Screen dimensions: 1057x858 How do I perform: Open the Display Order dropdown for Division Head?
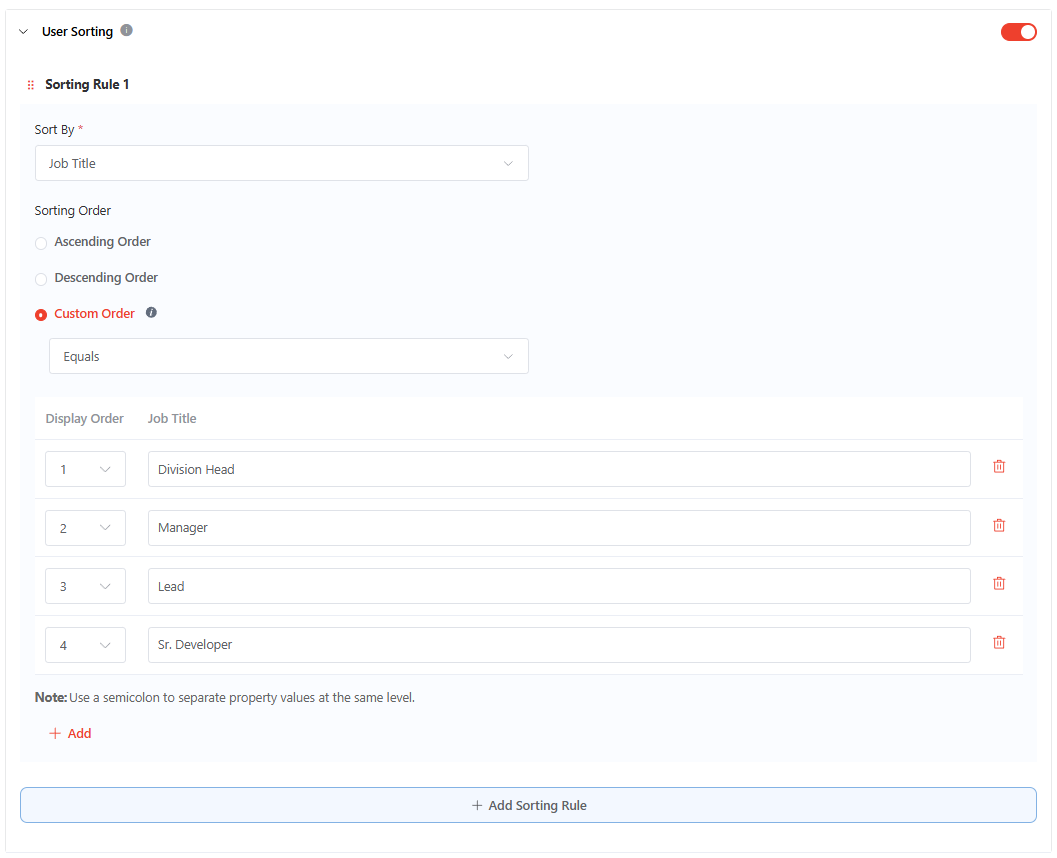[x=85, y=468]
